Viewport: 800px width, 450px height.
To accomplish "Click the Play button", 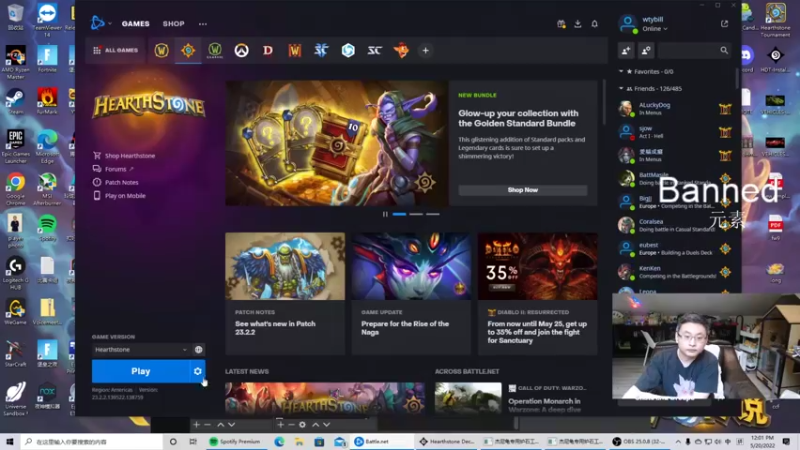I will (x=141, y=371).
